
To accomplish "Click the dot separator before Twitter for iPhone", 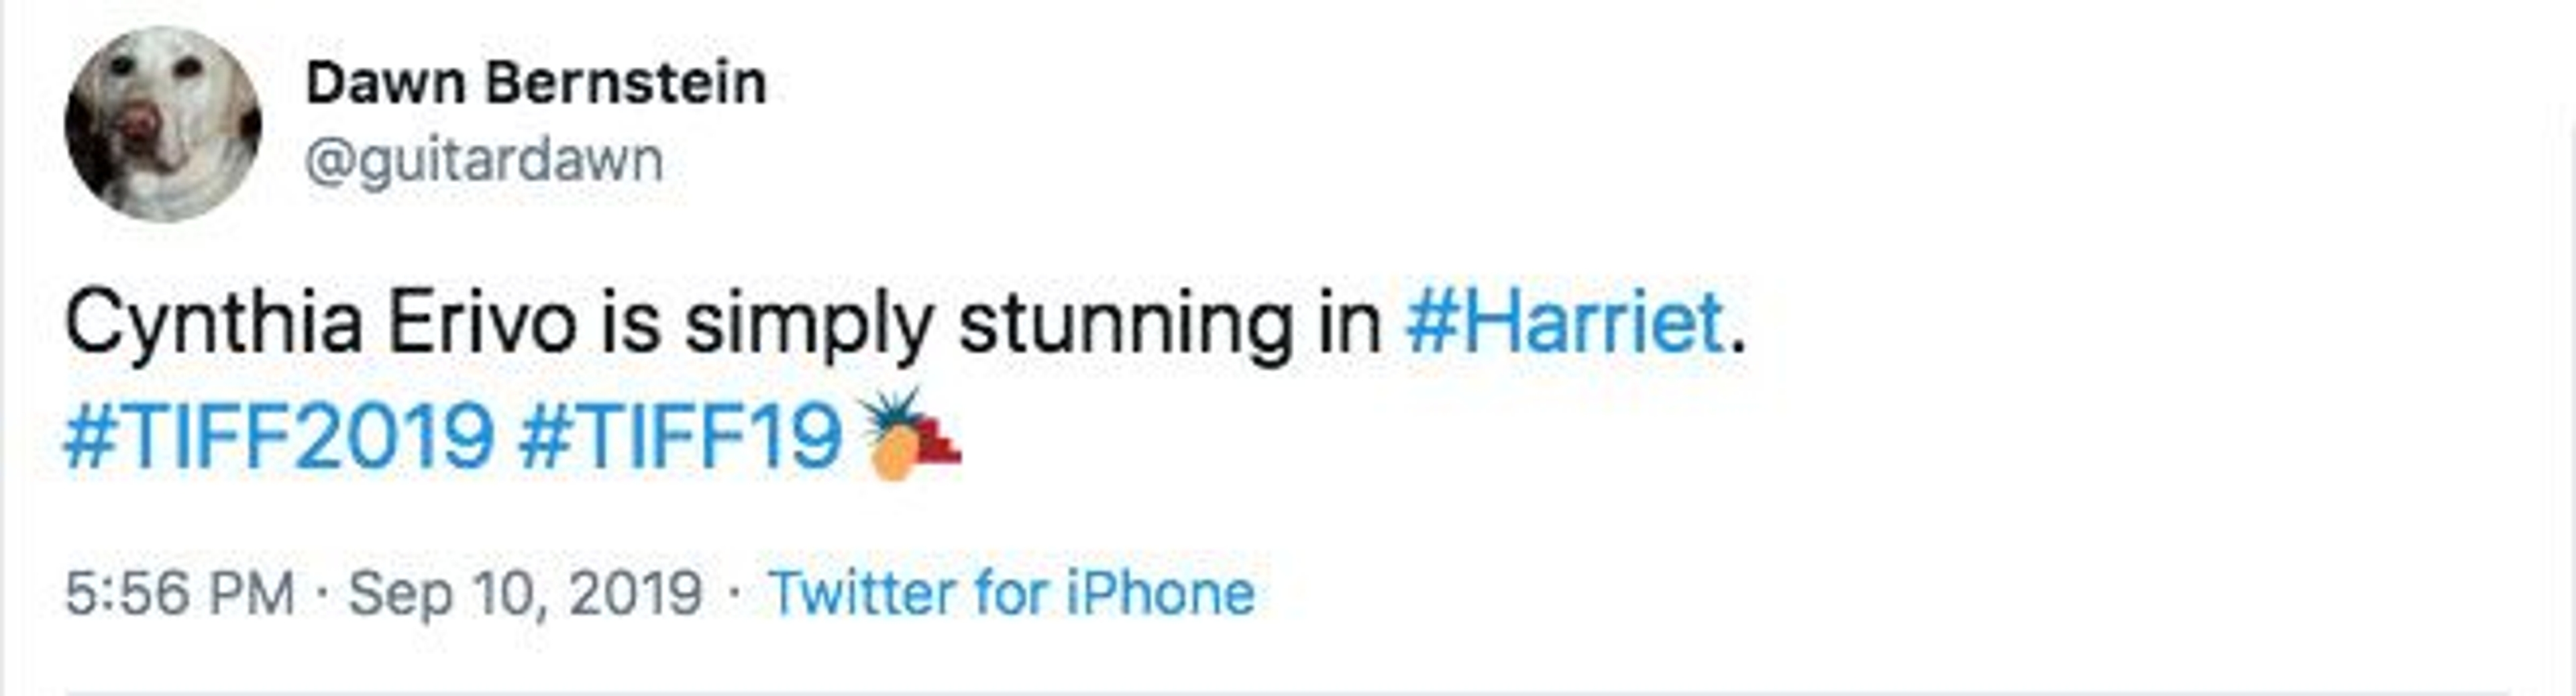I will (735, 593).
